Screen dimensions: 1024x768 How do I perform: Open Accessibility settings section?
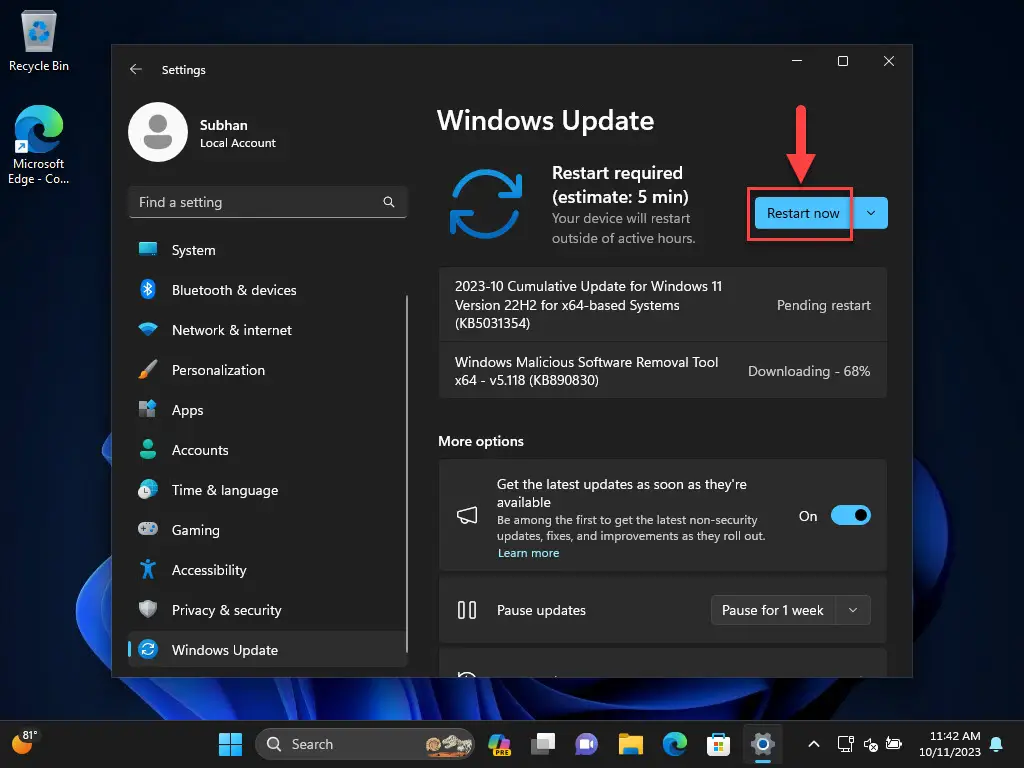tap(268, 570)
